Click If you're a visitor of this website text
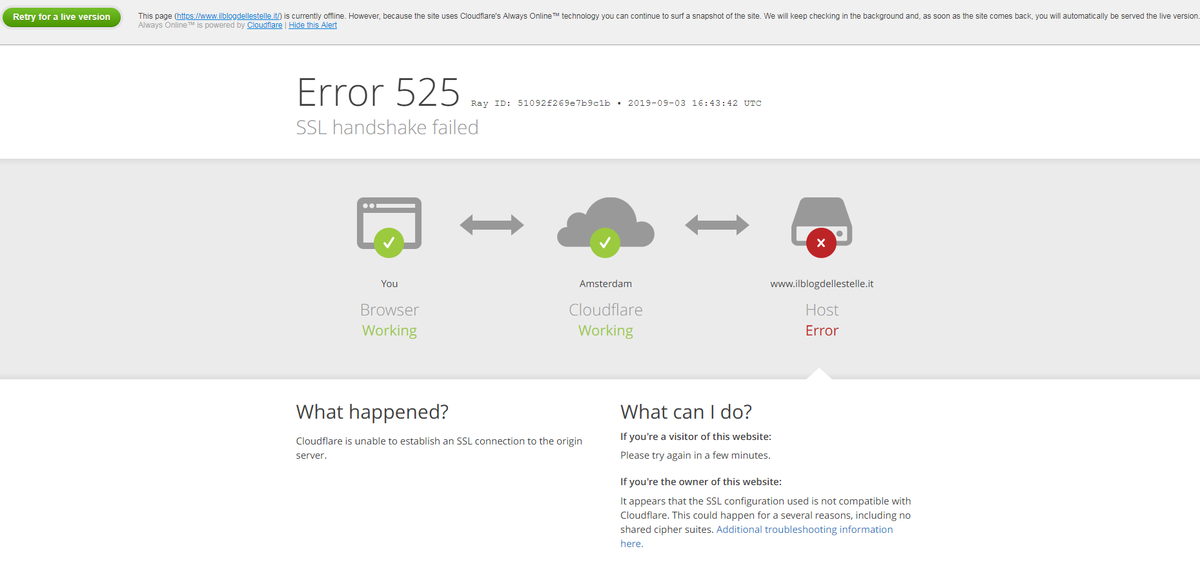Screen dimensions: 1200x569 click(x=696, y=436)
